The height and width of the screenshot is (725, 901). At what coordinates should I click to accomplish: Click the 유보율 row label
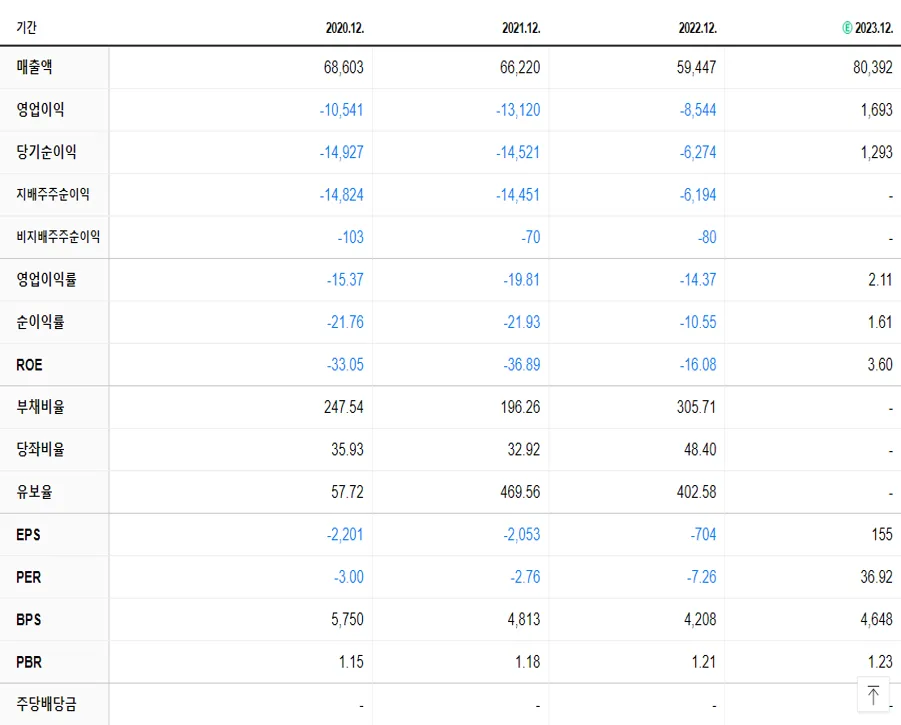click(x=34, y=492)
